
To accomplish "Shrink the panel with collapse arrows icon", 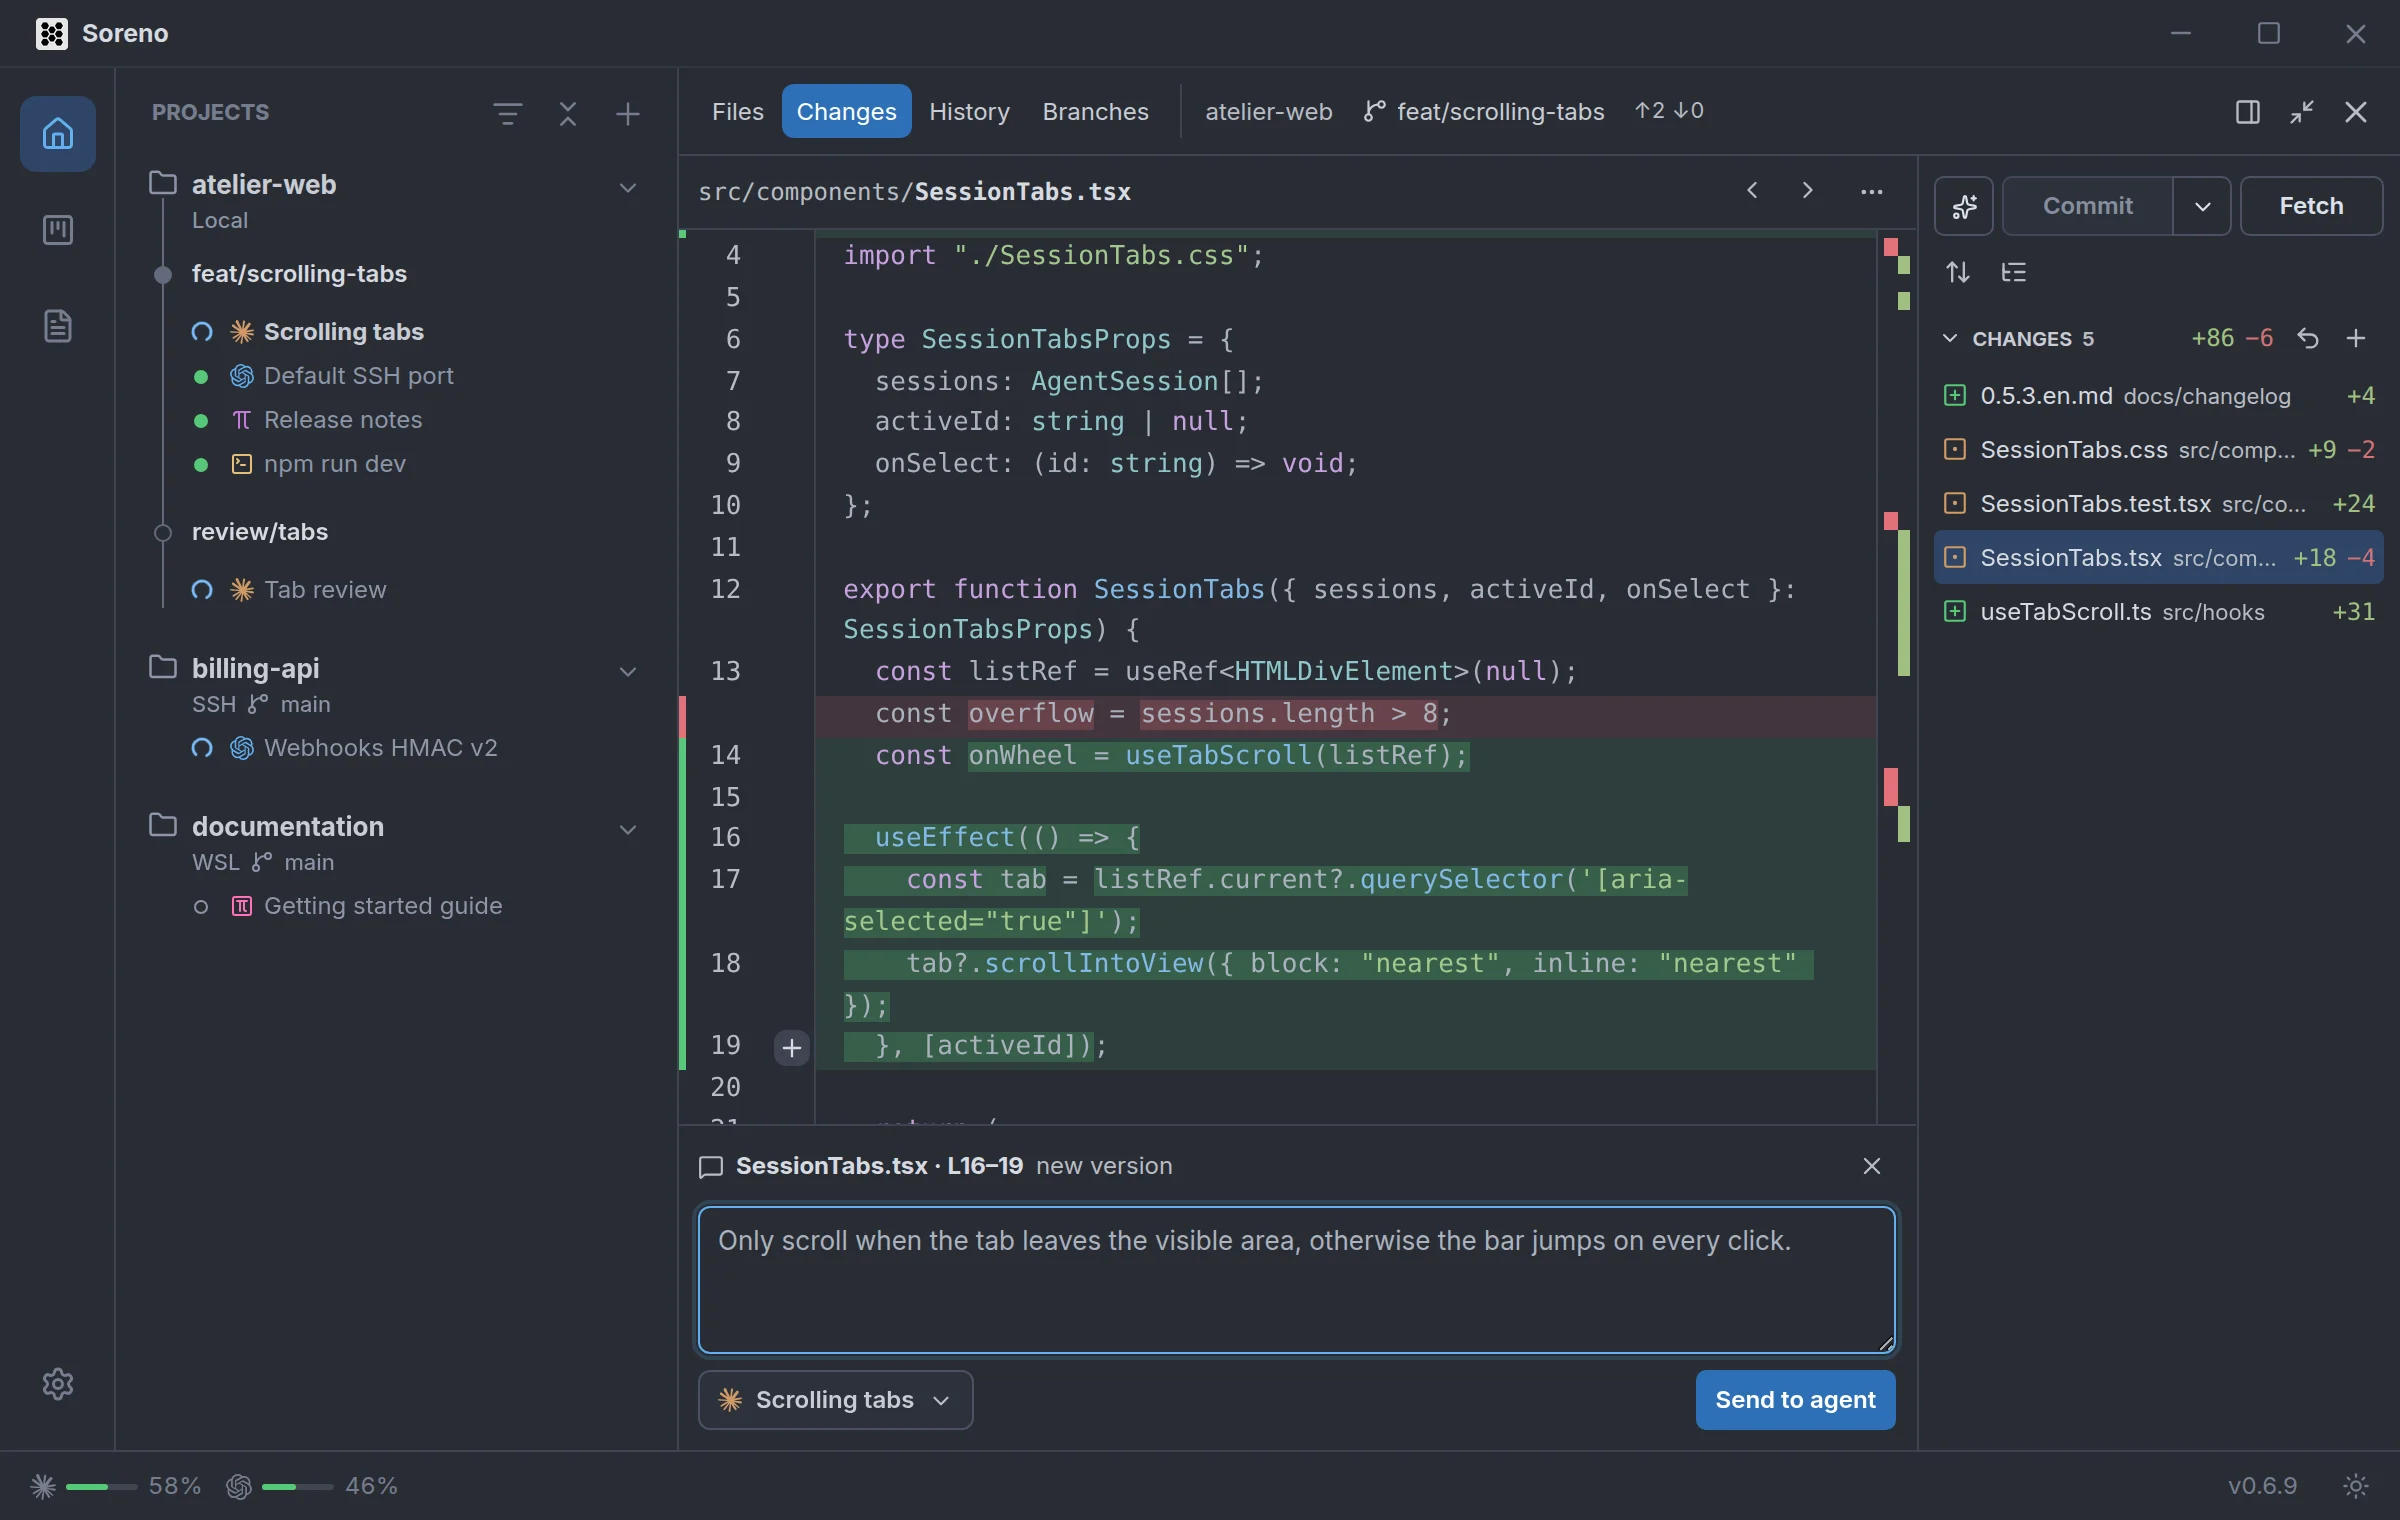I will pos(2302,112).
